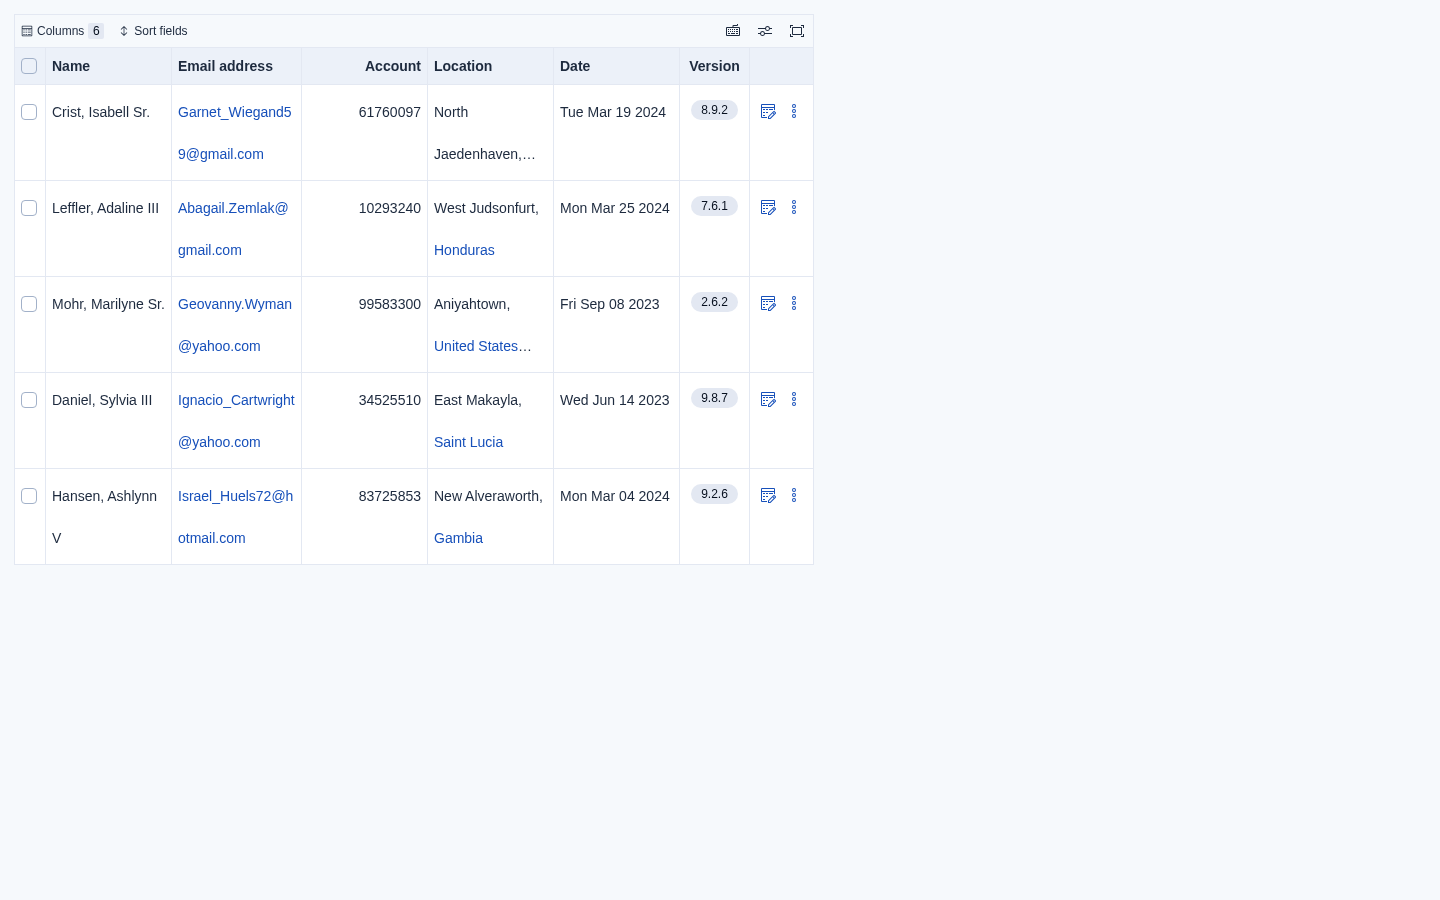Screen dimensions: 1440x900
Task: Open more actions for Hansen, Ashlynn V
Action: click(x=794, y=495)
